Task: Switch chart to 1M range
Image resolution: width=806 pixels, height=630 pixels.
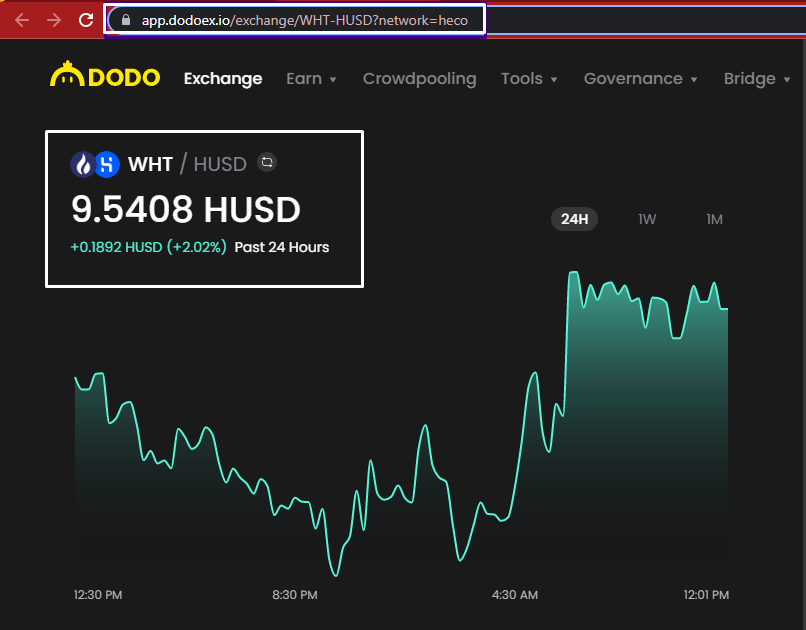Action: point(714,219)
